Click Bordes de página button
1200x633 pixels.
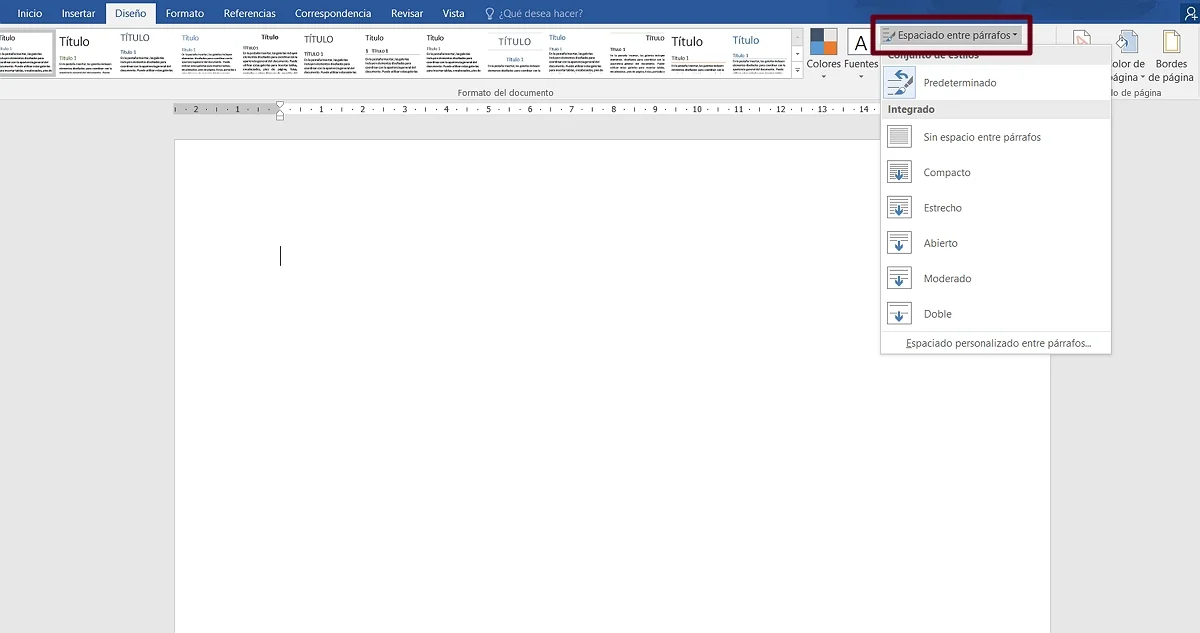[x=1171, y=55]
